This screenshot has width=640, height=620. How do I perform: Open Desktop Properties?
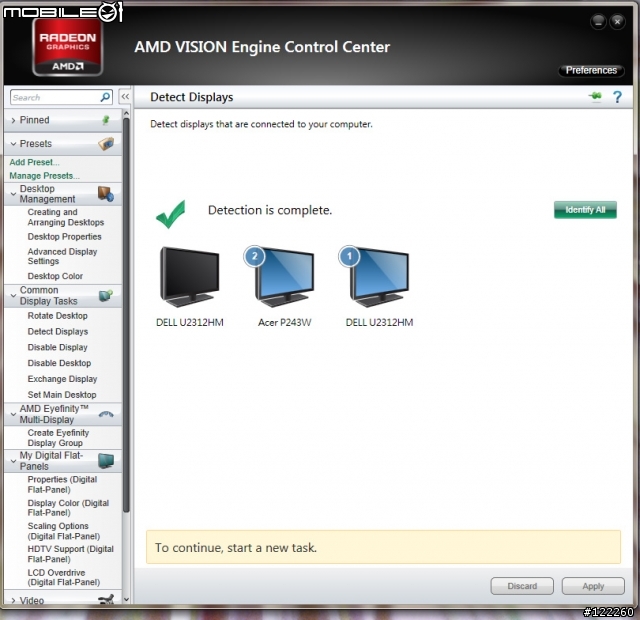[x=64, y=237]
